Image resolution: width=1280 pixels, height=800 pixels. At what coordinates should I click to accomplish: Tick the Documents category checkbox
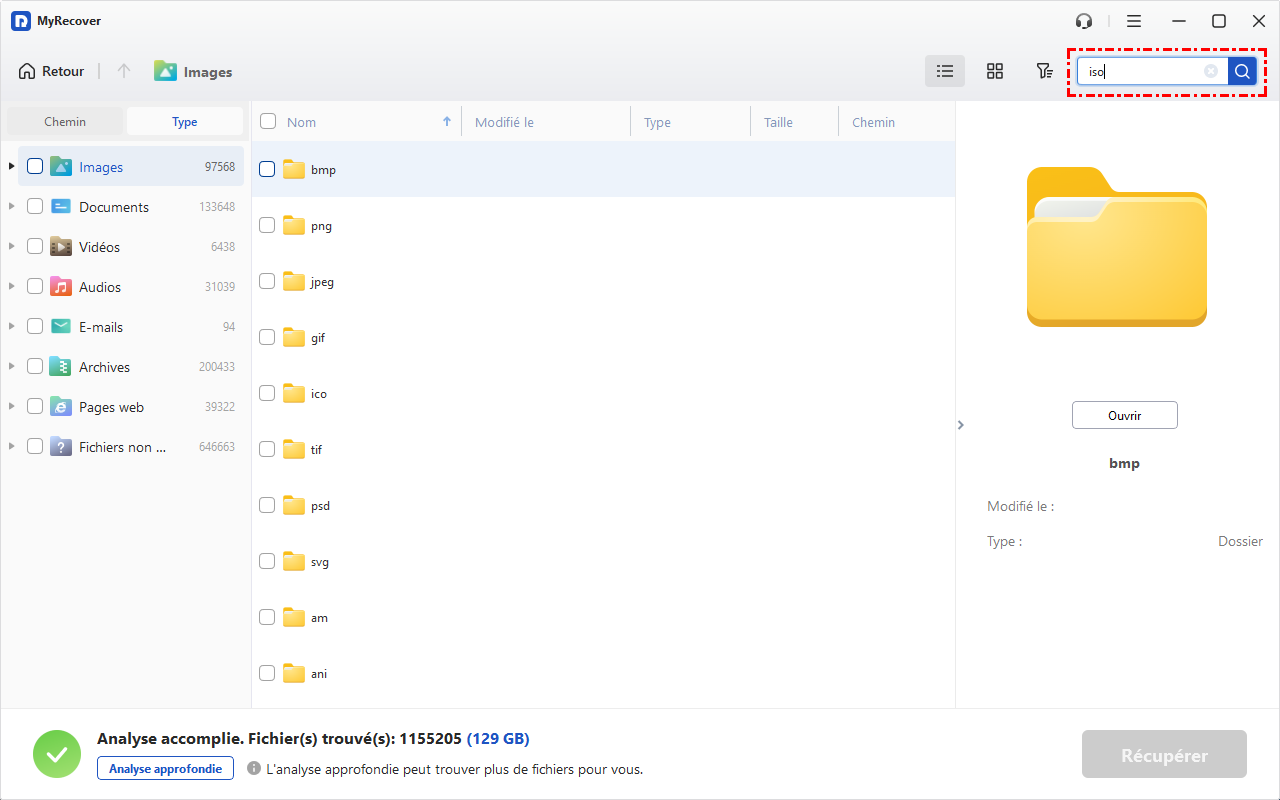point(35,206)
